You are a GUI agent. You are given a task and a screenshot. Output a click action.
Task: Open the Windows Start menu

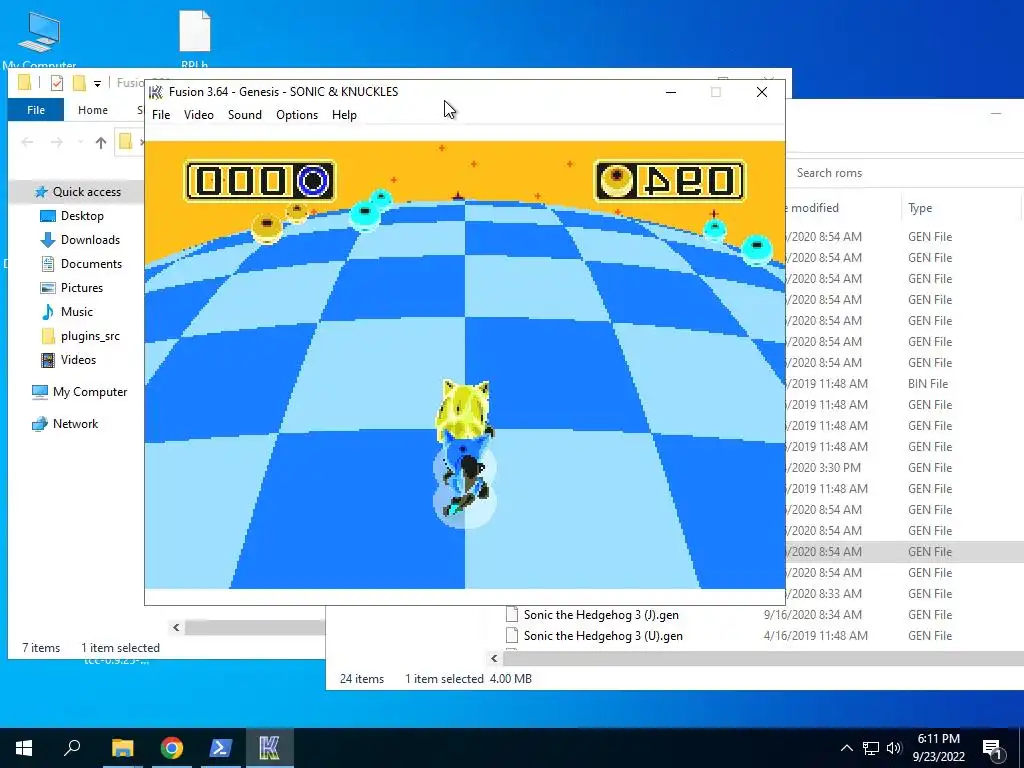click(24, 748)
